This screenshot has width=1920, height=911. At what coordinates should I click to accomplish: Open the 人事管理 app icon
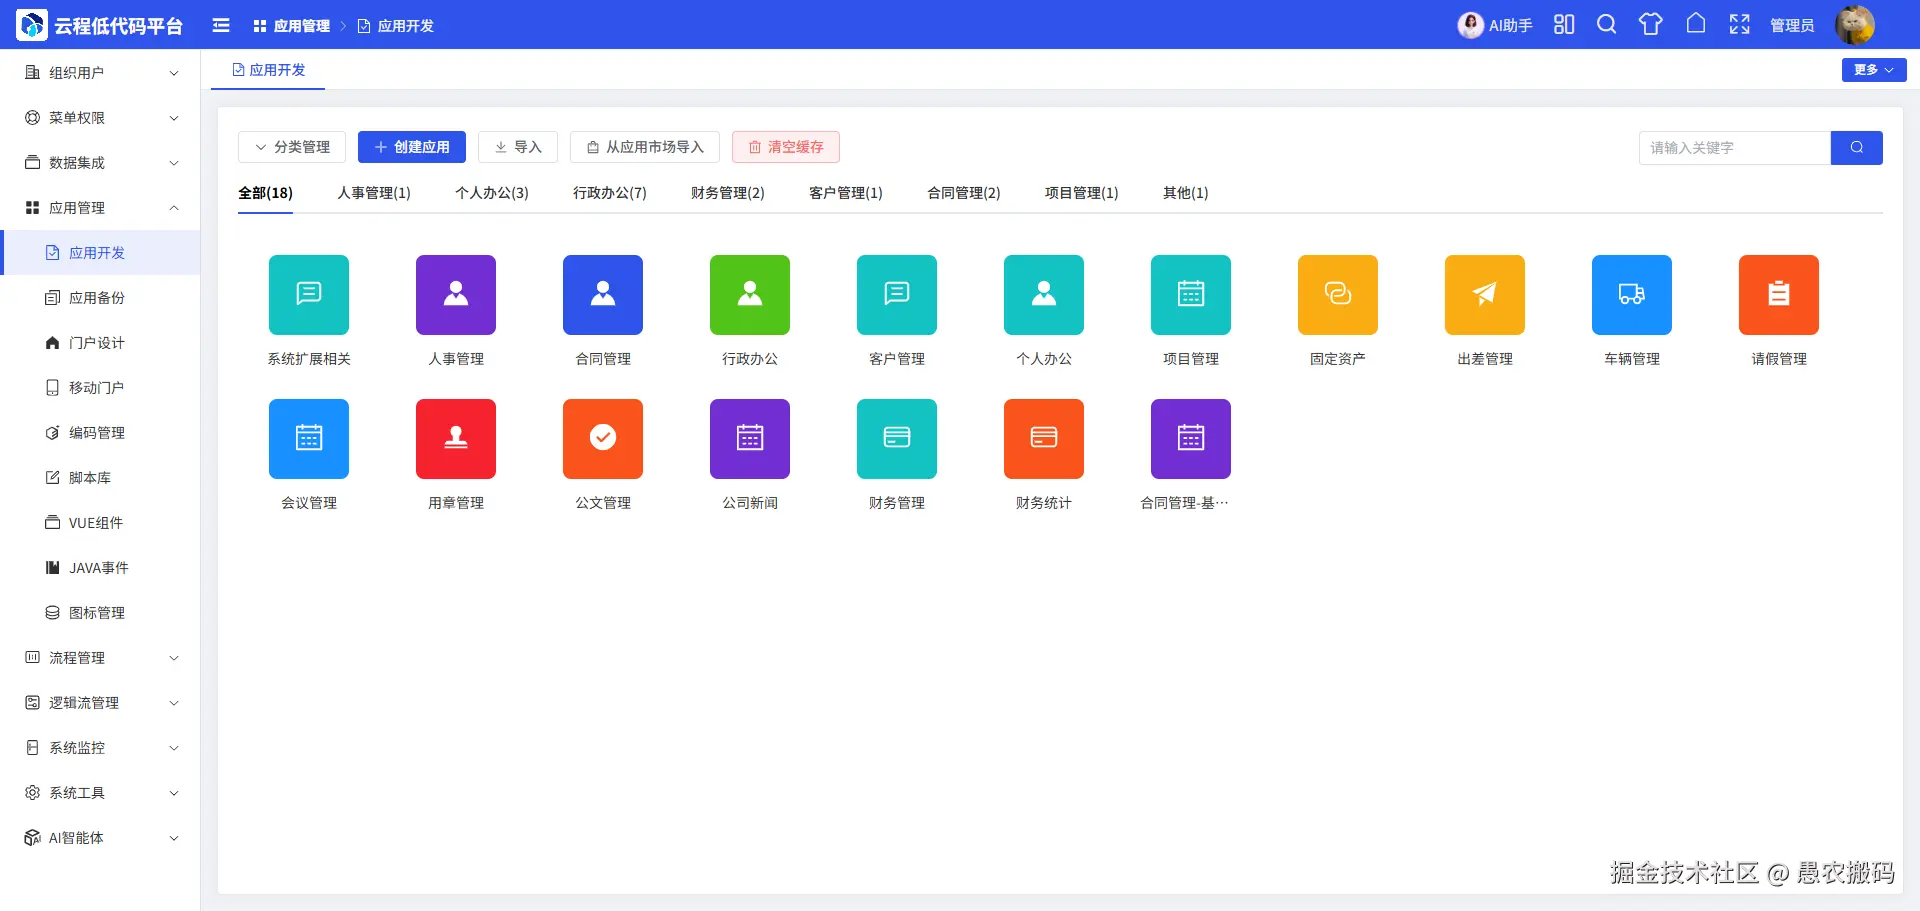pos(456,295)
